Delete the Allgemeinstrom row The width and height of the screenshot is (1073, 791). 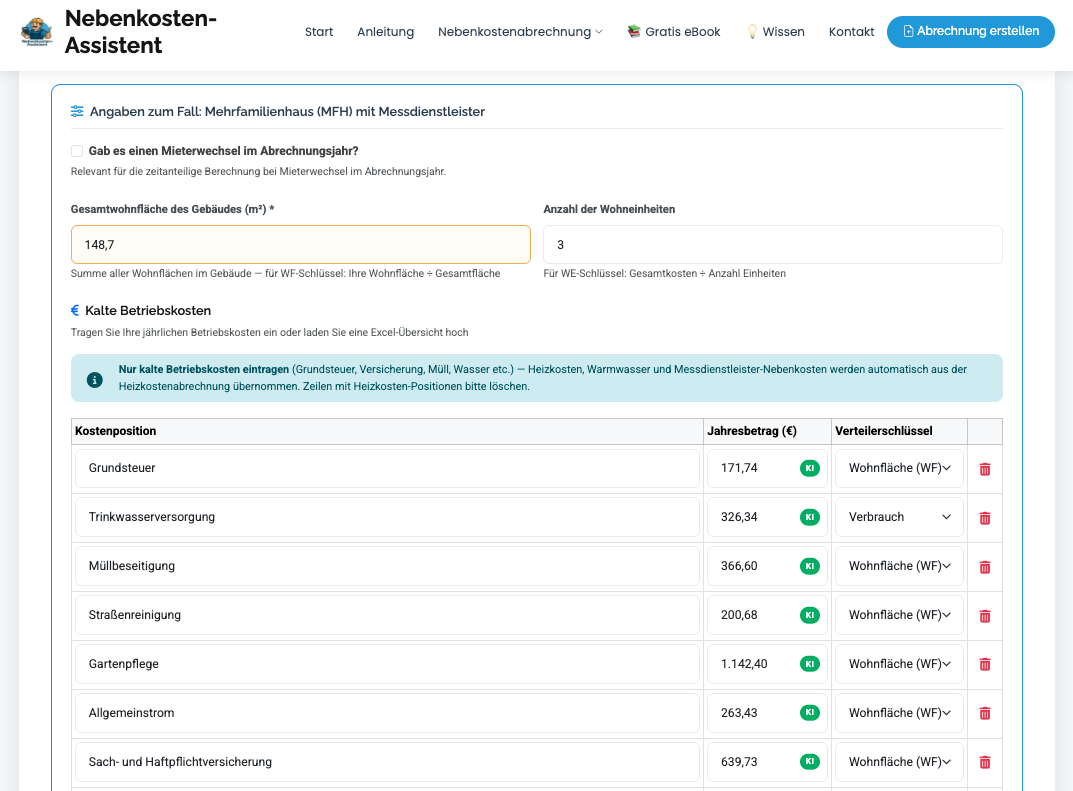[985, 713]
